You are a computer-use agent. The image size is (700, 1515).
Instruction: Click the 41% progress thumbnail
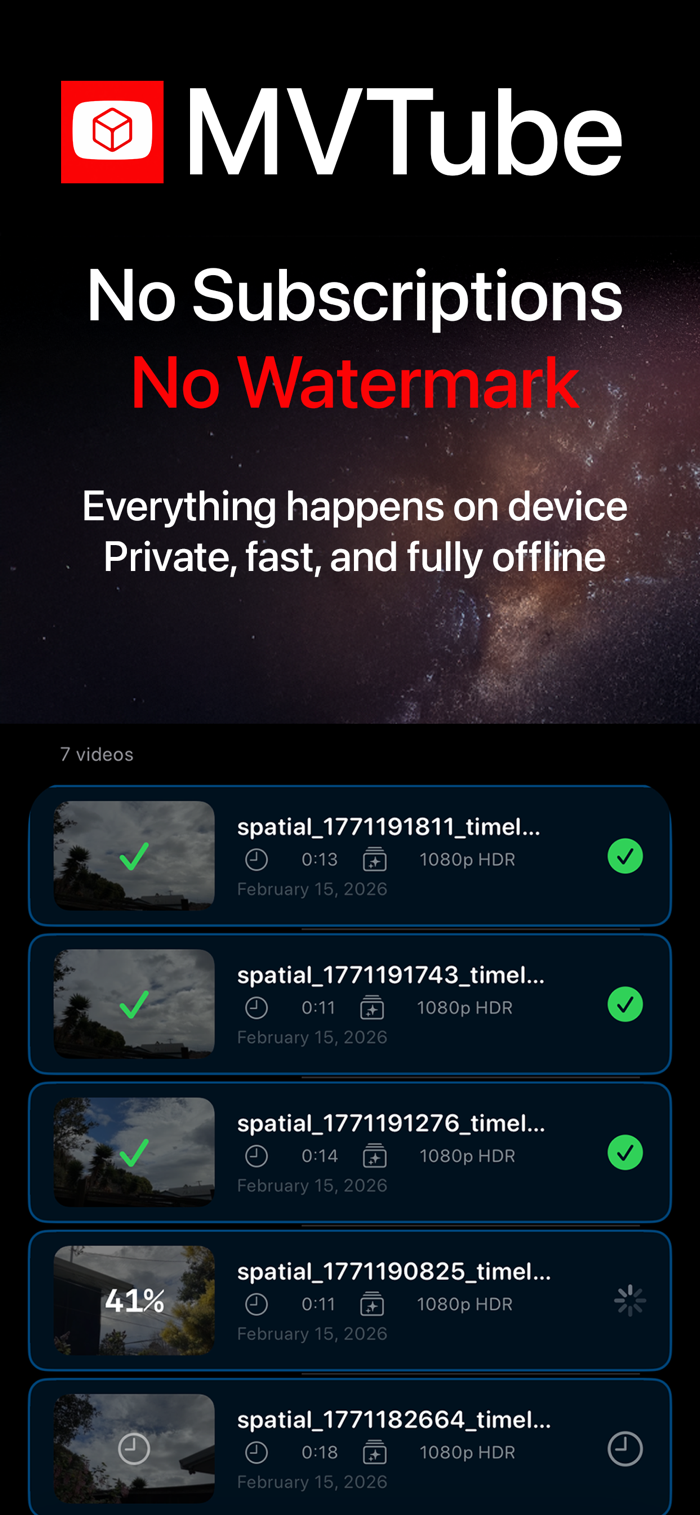coord(134,1300)
